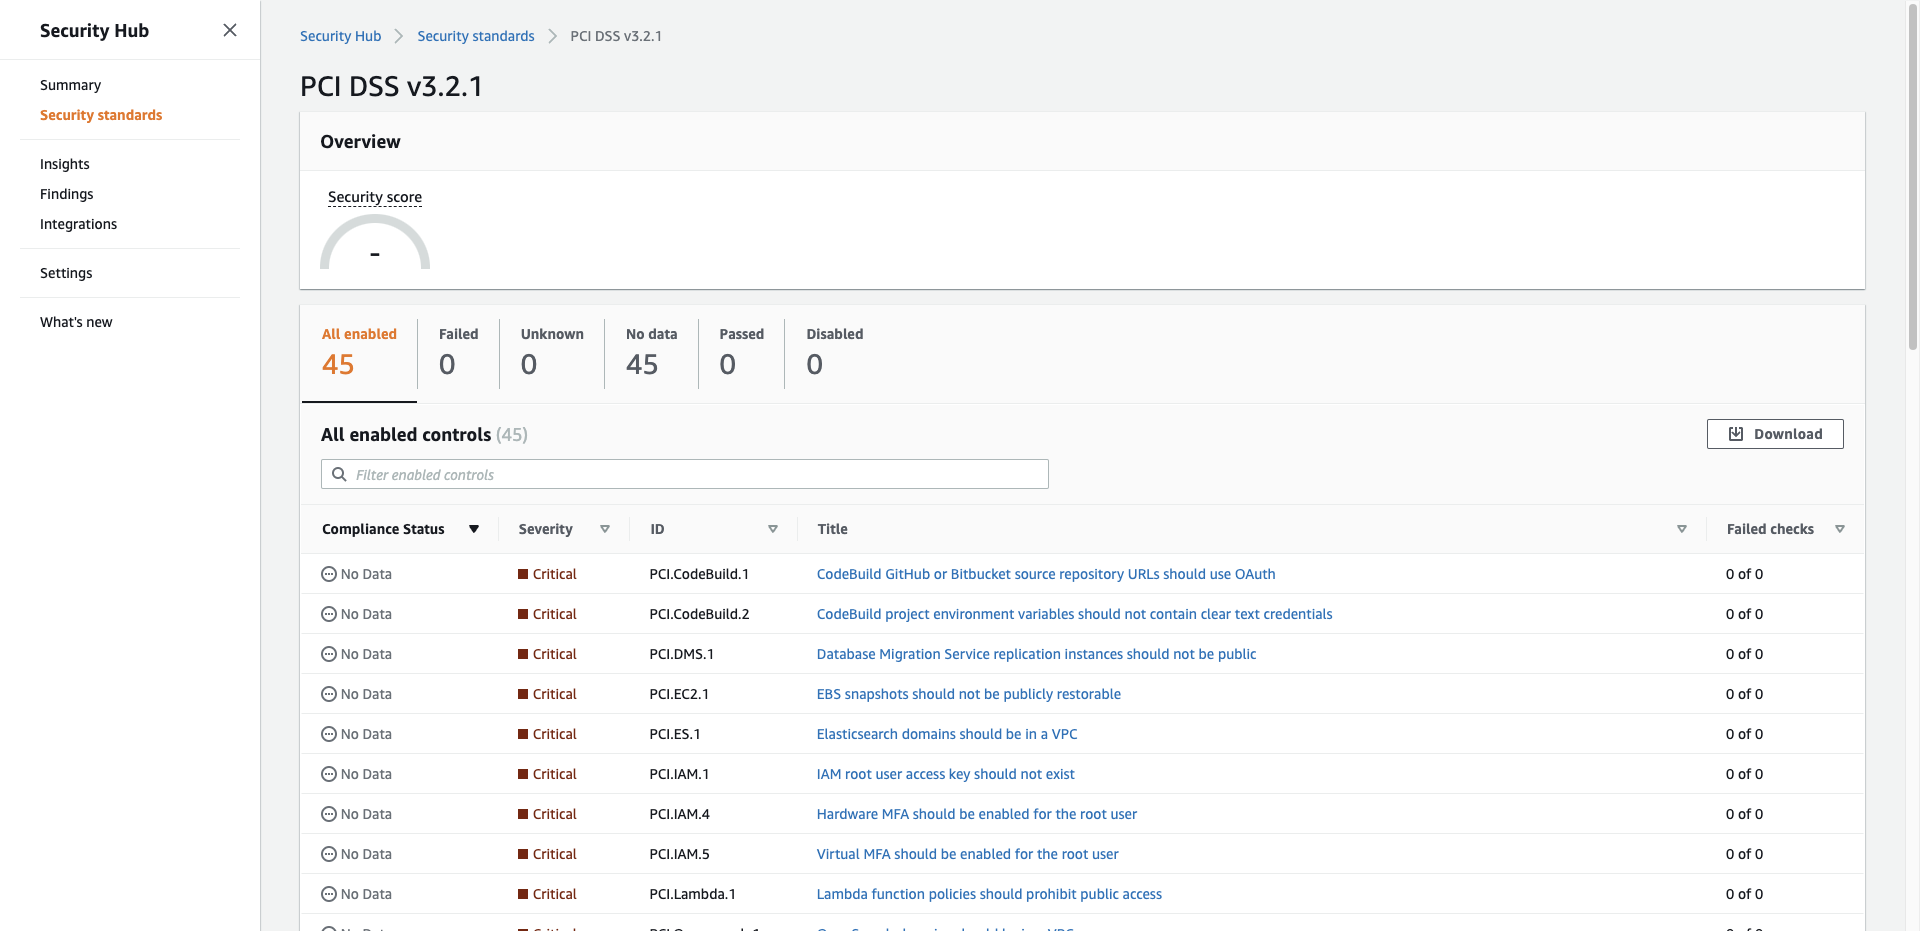The image size is (1920, 931).
Task: Open Hardware MFA root user control
Action: tap(976, 814)
